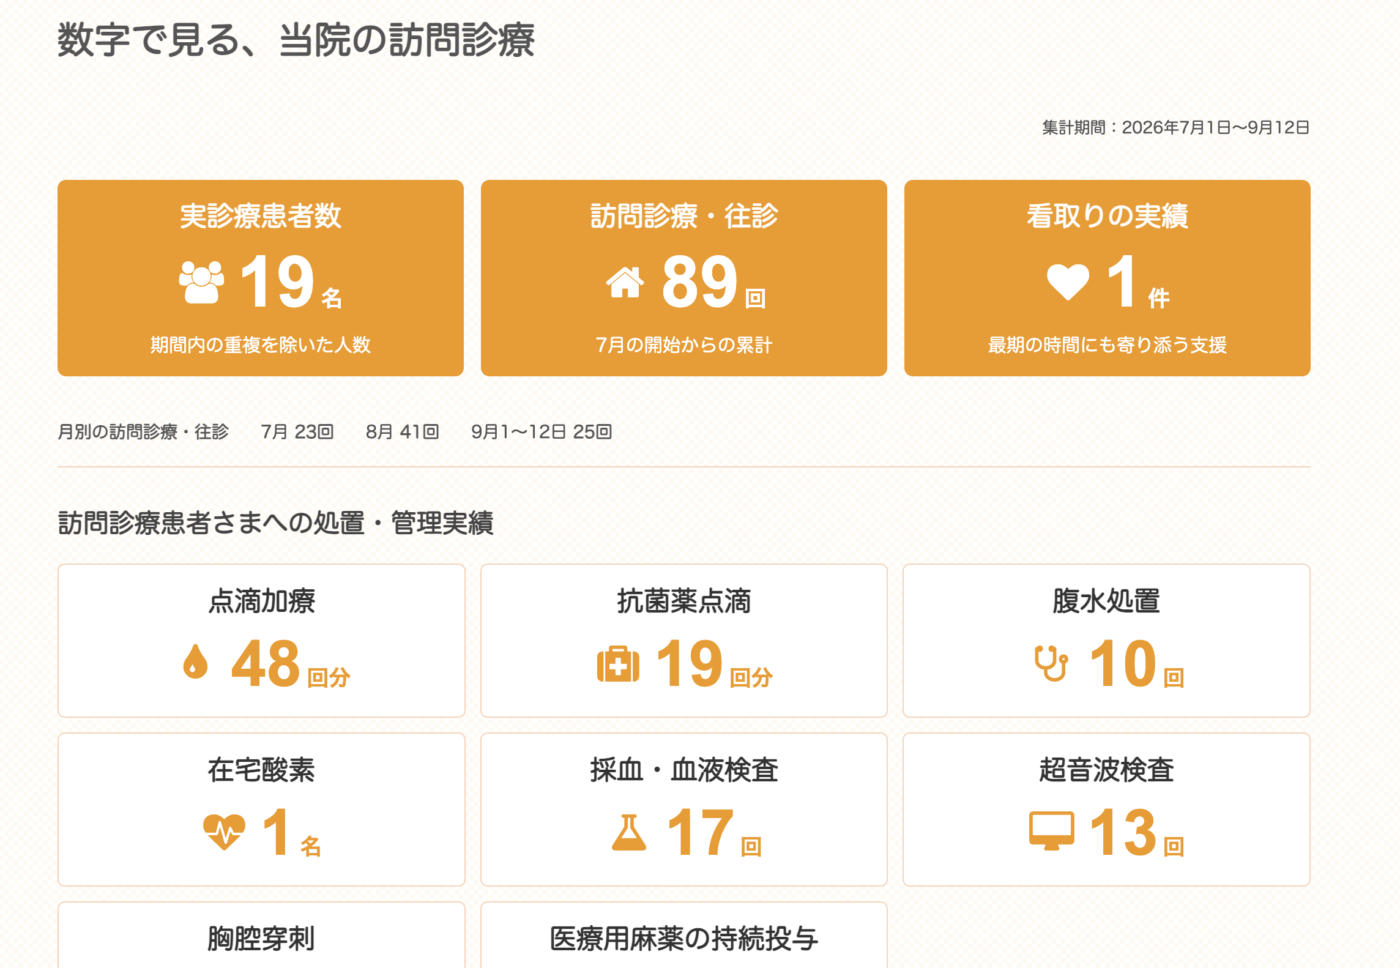
Task: Click the 訪問診療・往診 card title
Action: 684,216
